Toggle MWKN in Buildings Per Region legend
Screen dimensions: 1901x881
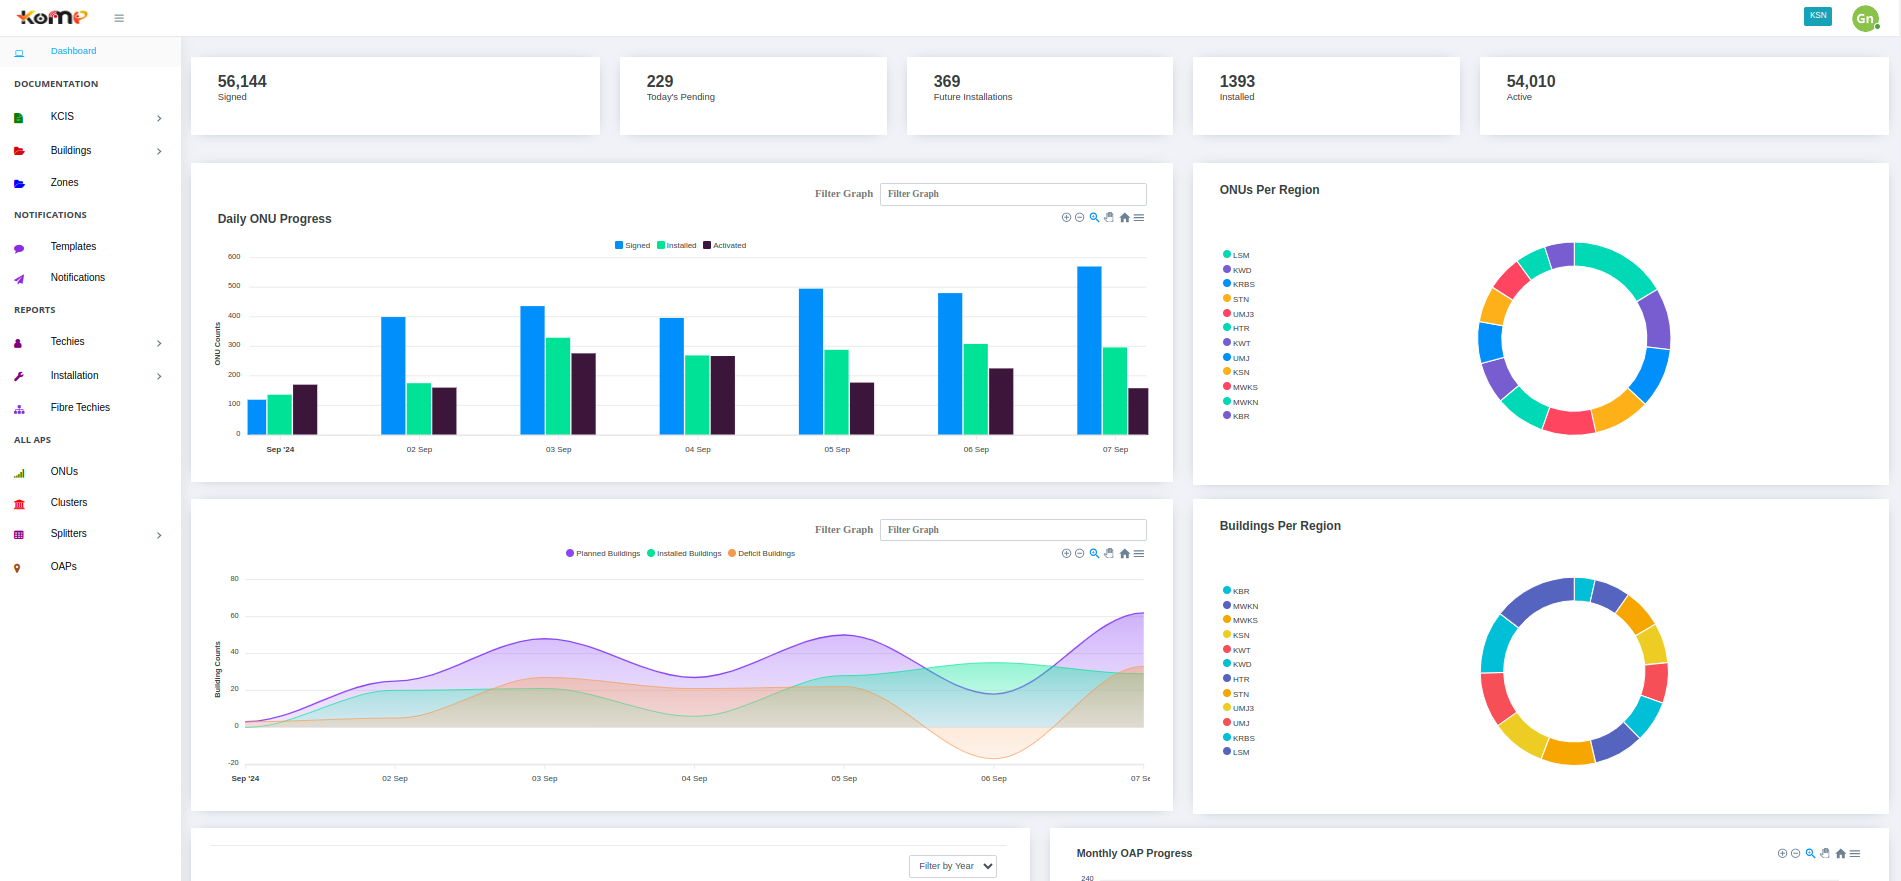click(1241, 606)
